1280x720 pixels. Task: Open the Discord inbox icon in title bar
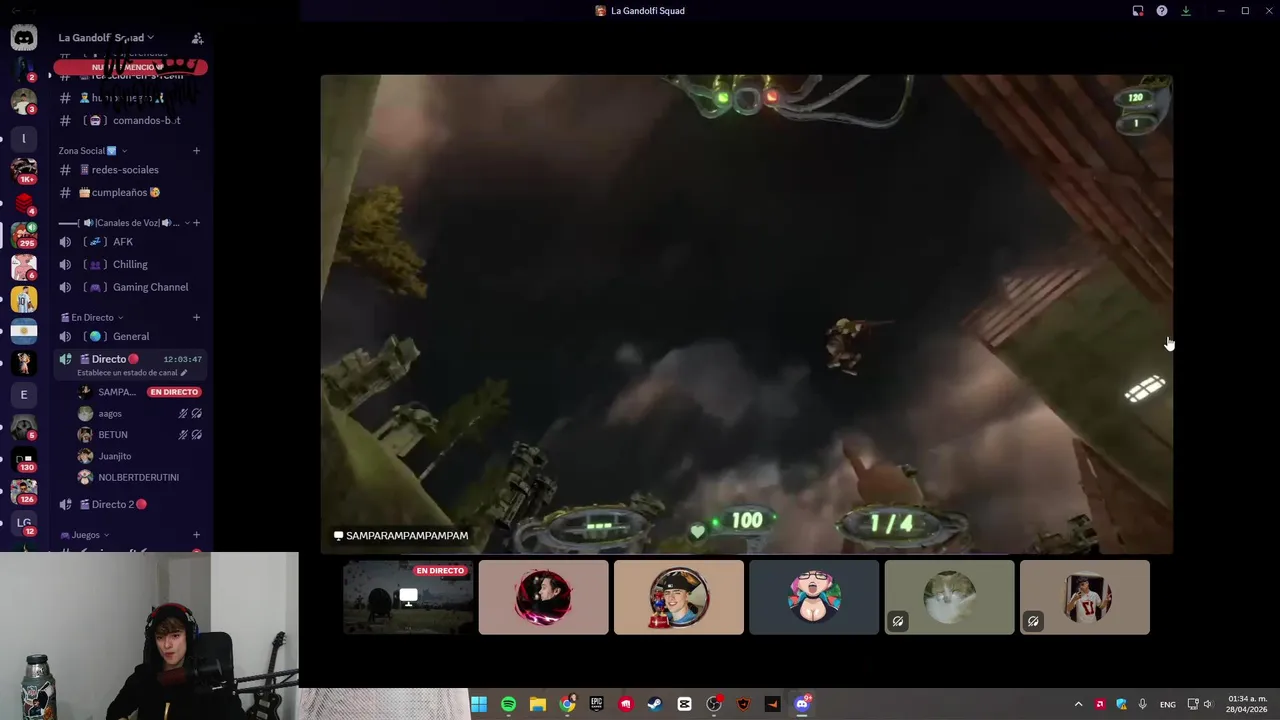pyautogui.click(x=1138, y=11)
